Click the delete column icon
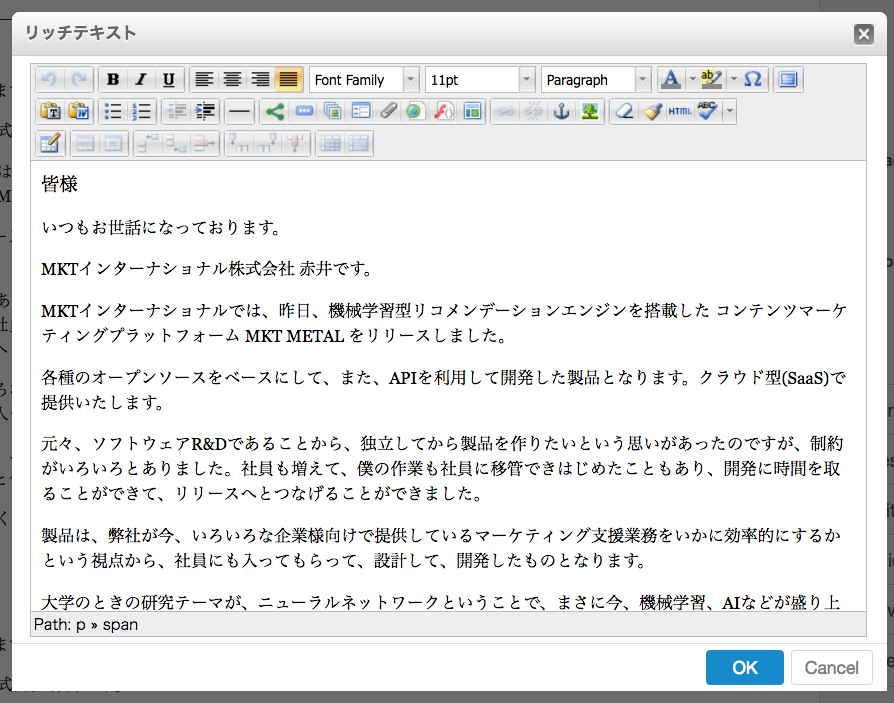This screenshot has width=894, height=703. 295,143
